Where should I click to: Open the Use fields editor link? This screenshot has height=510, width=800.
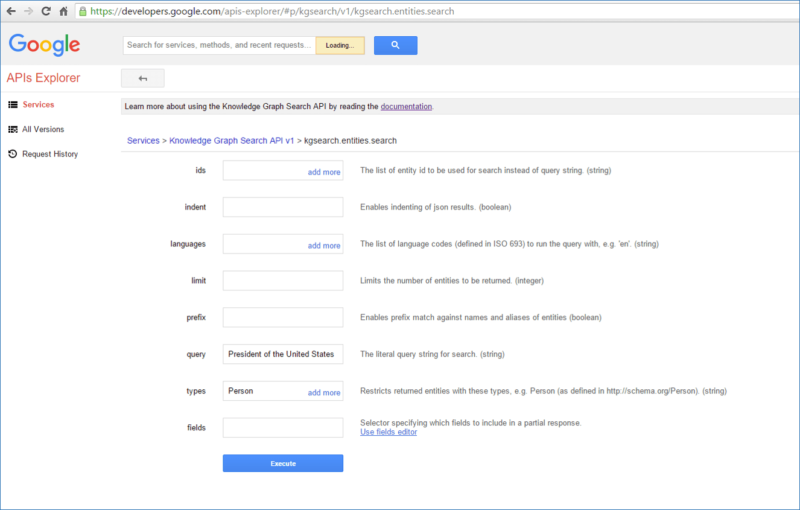coord(388,432)
